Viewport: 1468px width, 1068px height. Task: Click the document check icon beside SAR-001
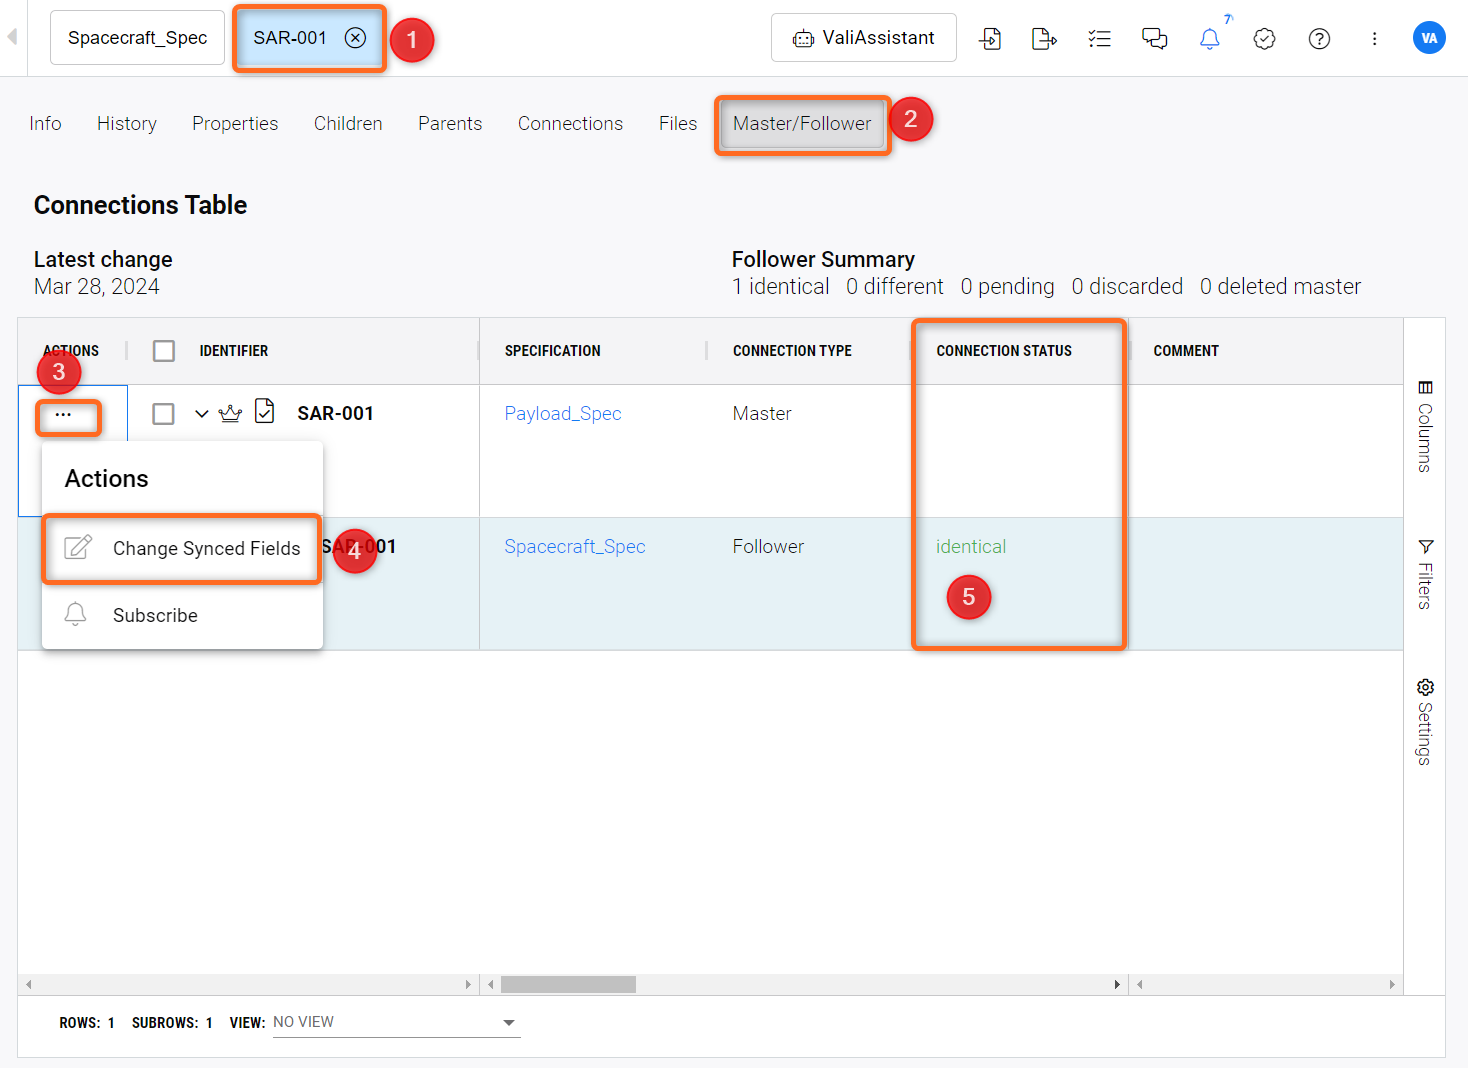(265, 411)
